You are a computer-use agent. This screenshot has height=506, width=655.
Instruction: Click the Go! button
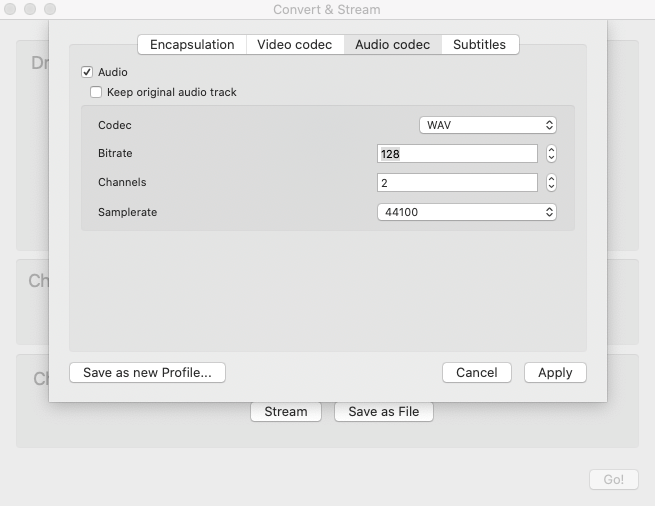pos(613,479)
